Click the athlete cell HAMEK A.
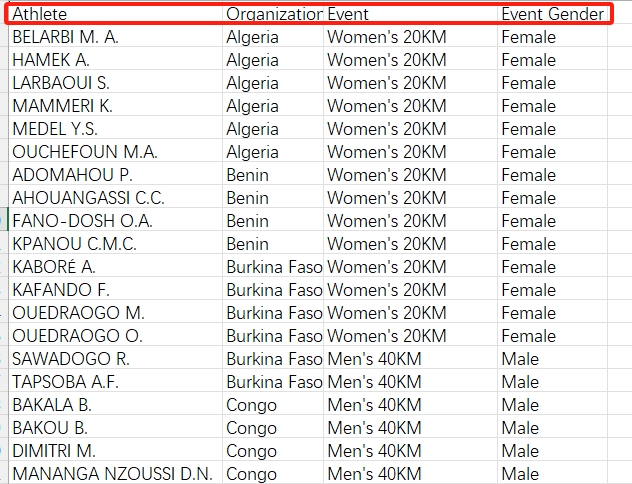The height and width of the screenshot is (484, 632). 115,60
